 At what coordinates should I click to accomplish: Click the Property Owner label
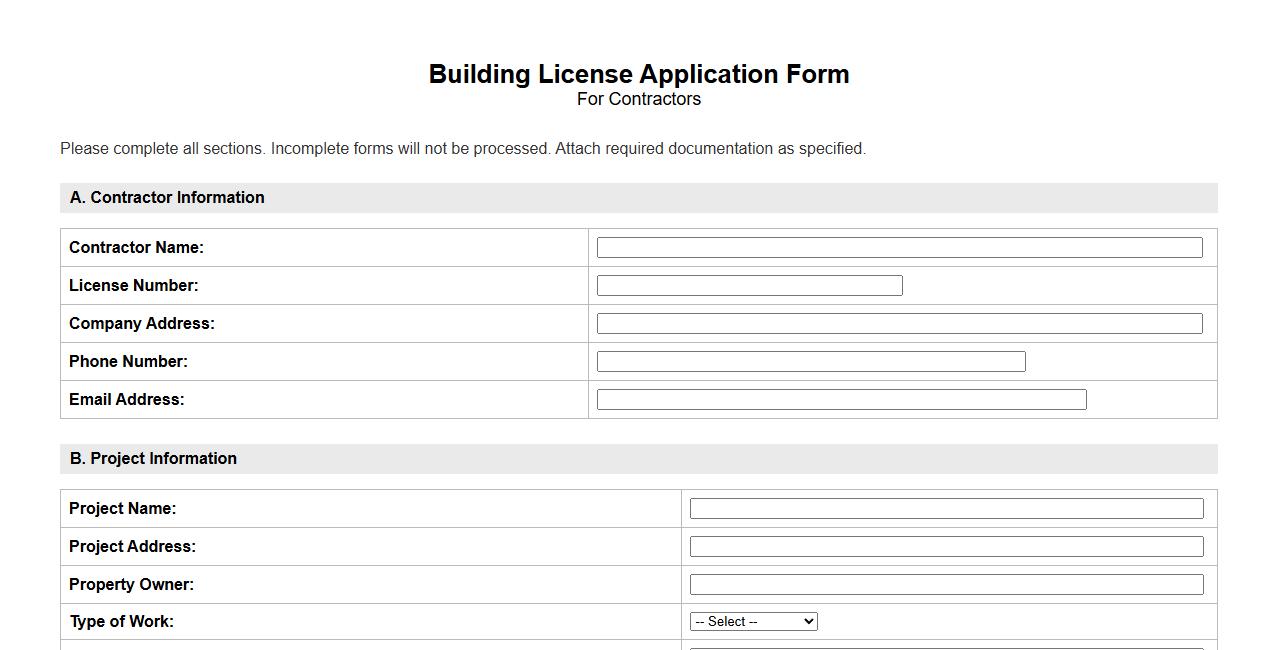point(131,584)
